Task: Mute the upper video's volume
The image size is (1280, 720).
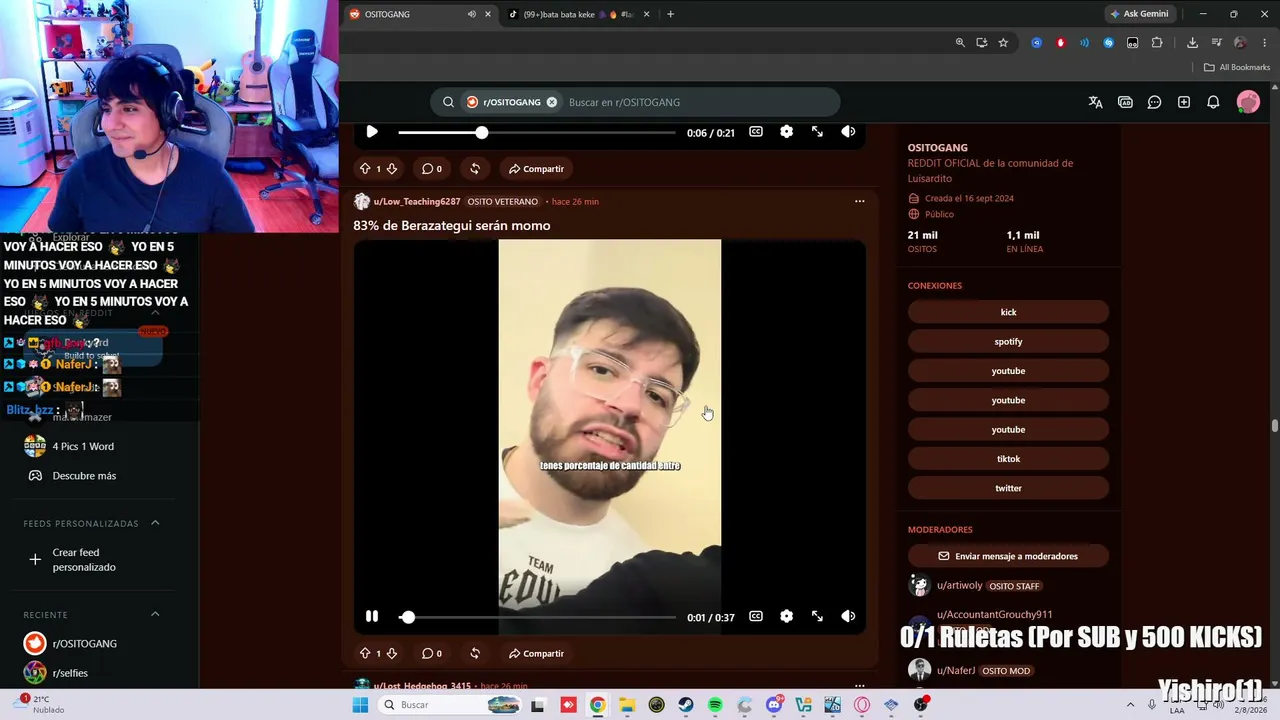Action: 848,132
